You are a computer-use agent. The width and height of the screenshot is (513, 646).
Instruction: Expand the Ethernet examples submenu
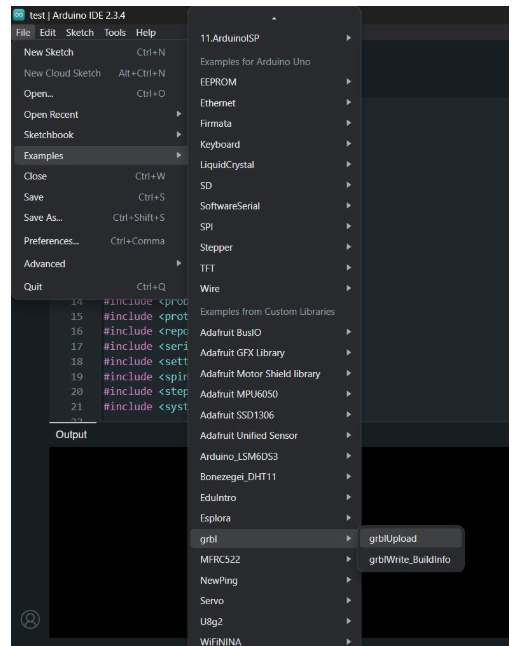pos(274,103)
